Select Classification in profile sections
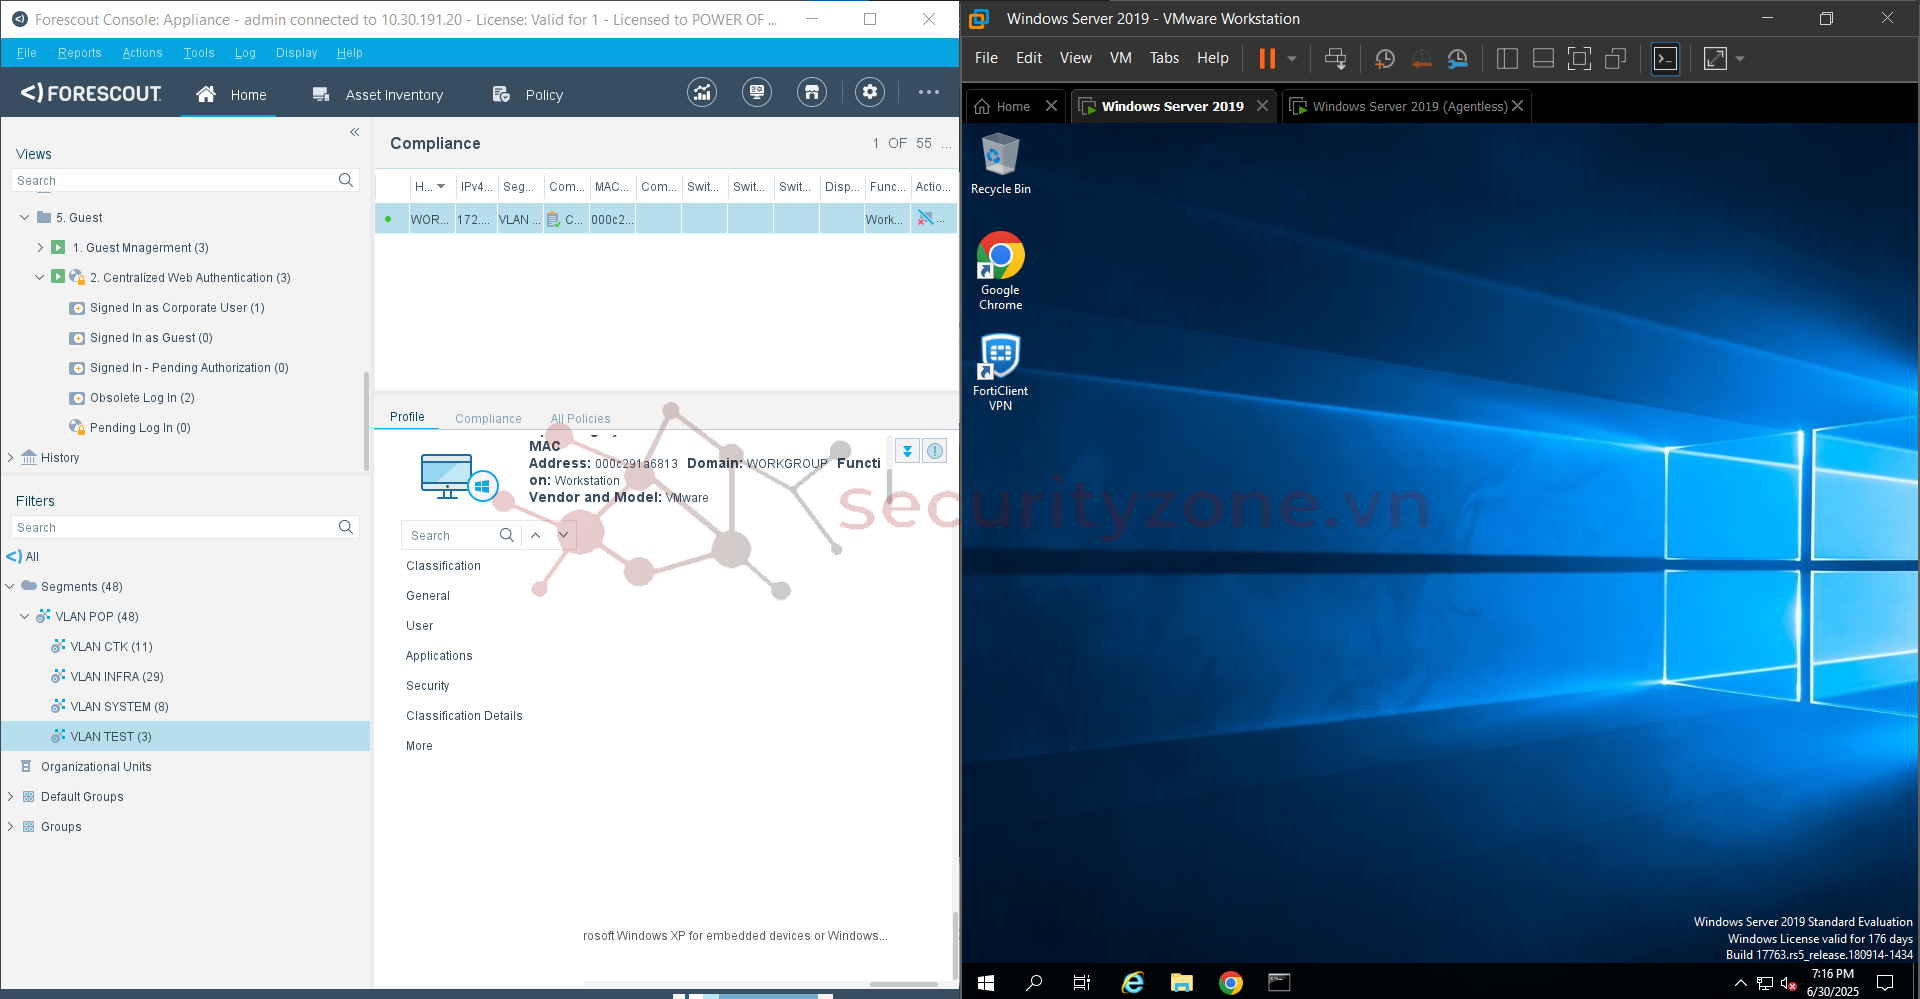Viewport: 1920px width, 999px height. point(443,565)
